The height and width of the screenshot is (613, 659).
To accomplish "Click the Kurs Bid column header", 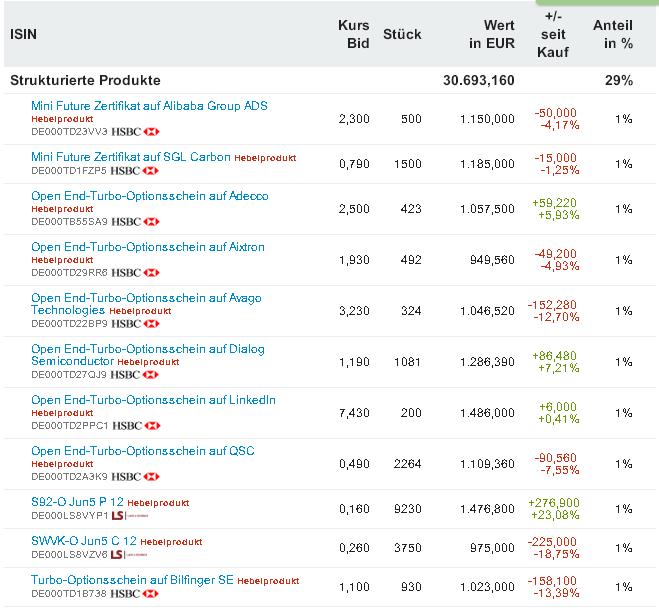I will pyautogui.click(x=353, y=34).
